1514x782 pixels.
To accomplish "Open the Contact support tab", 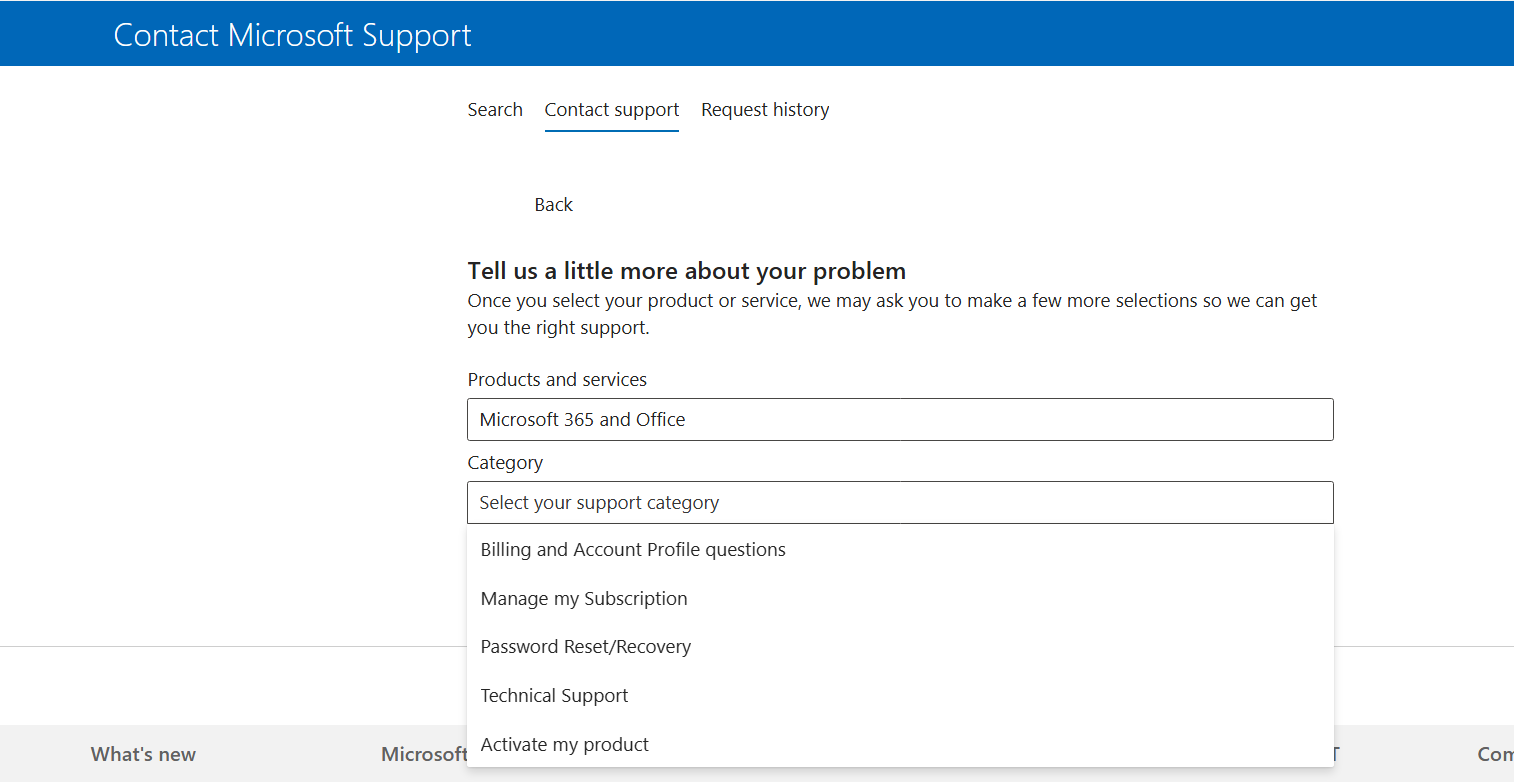I will pos(612,110).
